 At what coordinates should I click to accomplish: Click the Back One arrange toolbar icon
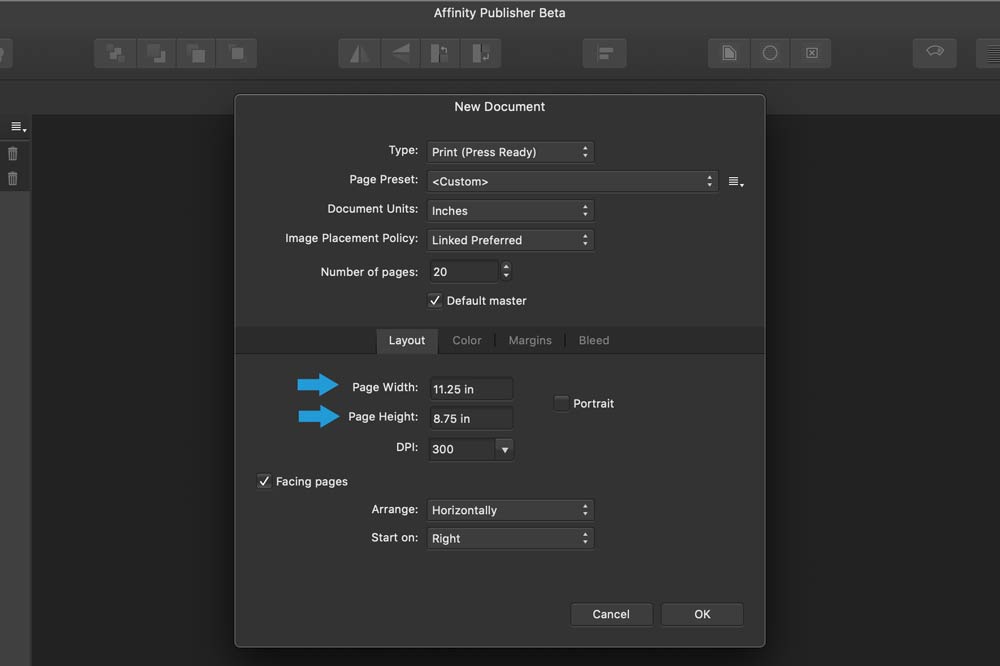pyautogui.click(x=156, y=54)
